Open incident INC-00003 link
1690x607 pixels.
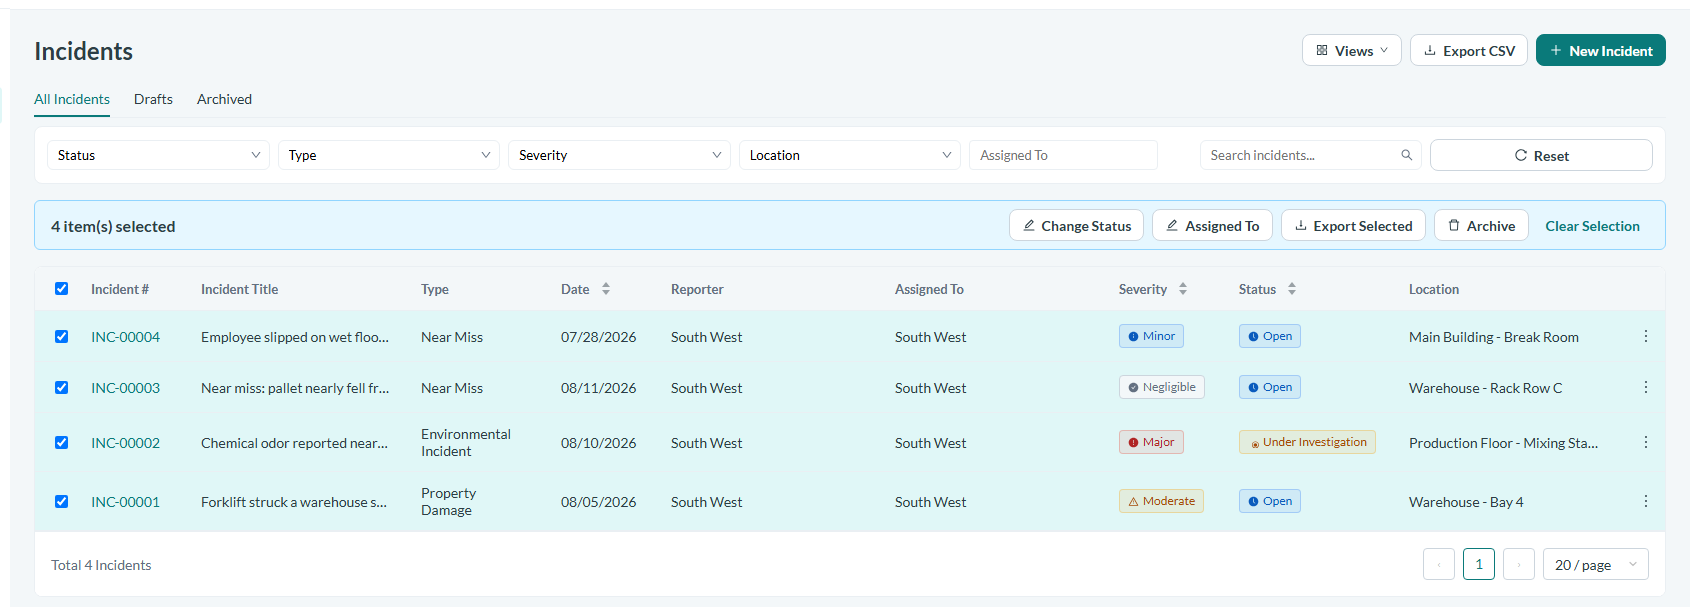(x=125, y=388)
